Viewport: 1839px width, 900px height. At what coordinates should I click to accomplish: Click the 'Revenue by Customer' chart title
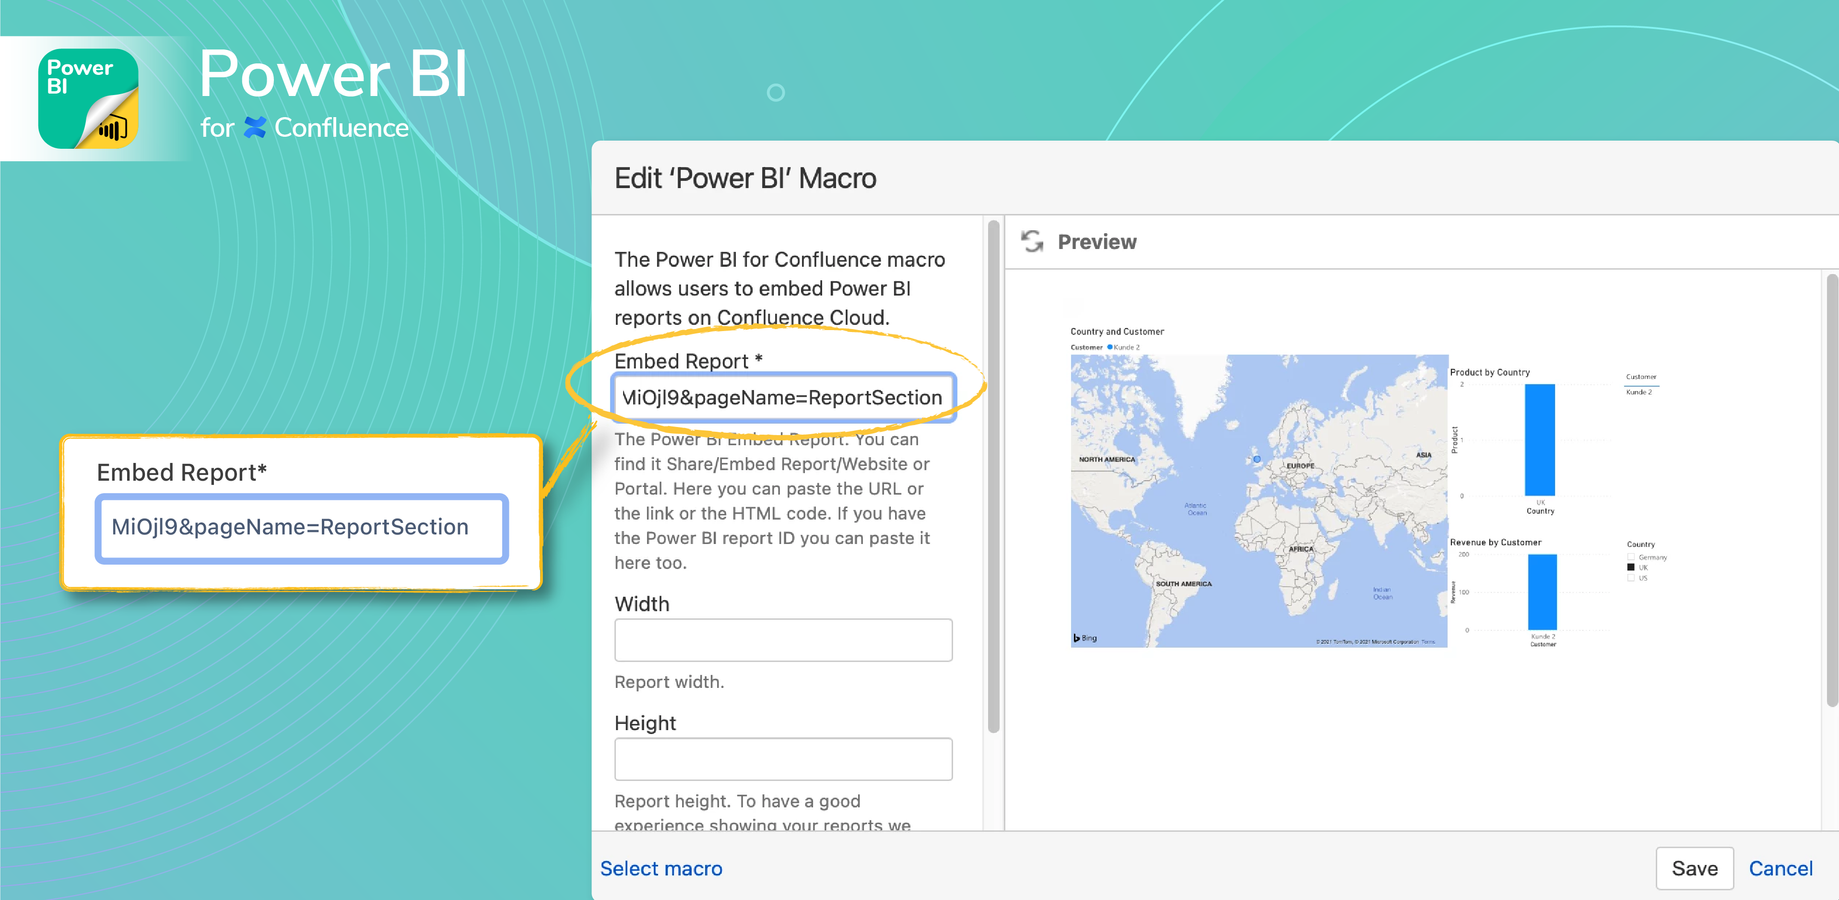click(x=1495, y=542)
